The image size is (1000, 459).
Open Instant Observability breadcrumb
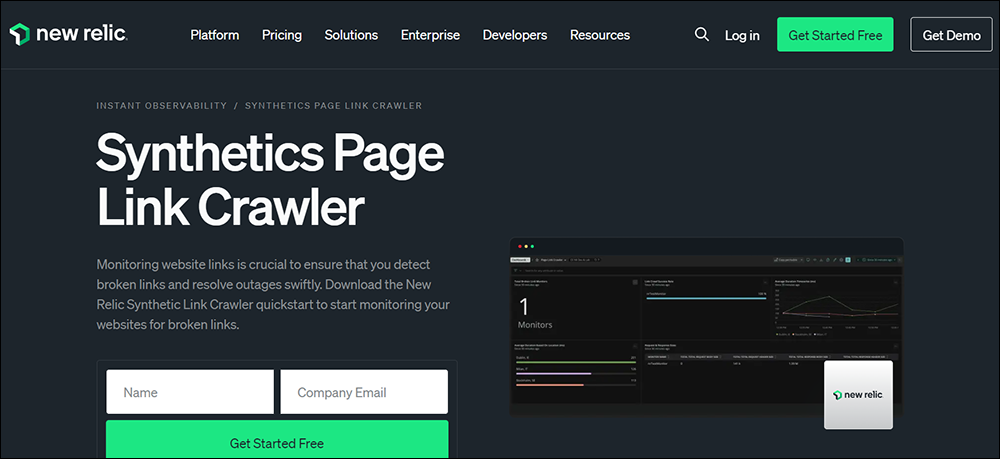click(x=161, y=105)
